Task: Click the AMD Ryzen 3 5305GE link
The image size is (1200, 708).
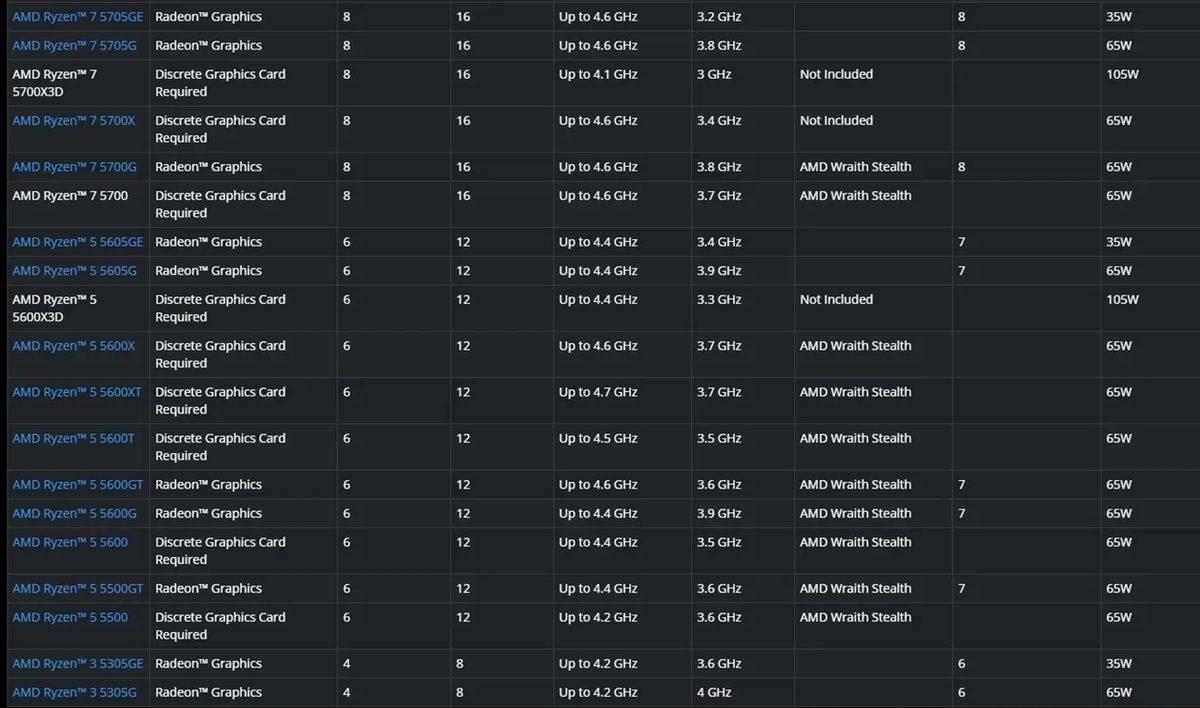Action: tap(77, 664)
